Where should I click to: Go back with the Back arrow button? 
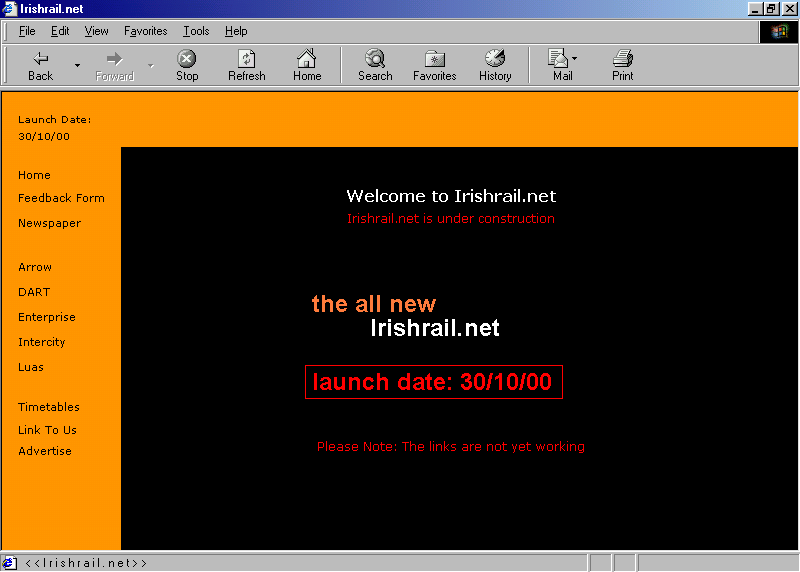point(40,65)
